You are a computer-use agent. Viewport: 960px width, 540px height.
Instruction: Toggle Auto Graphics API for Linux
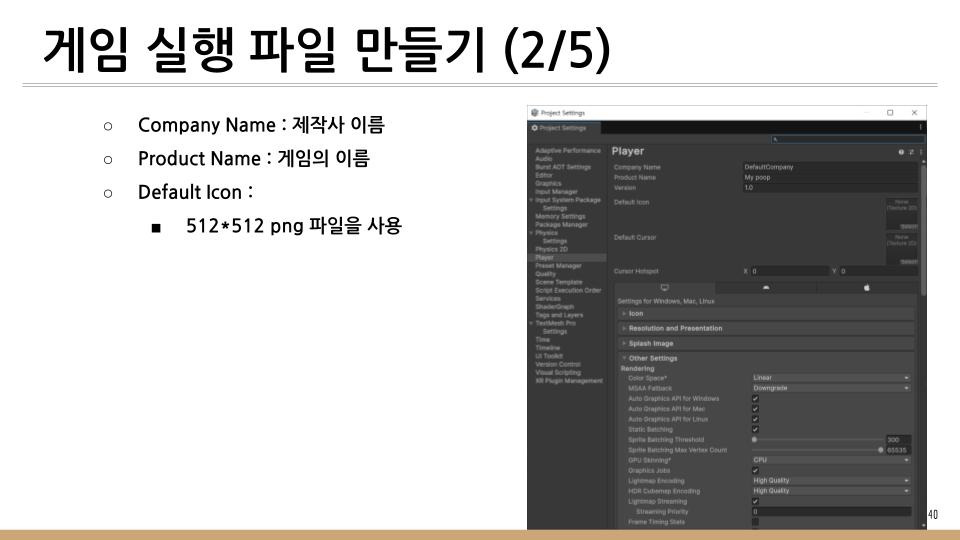tap(755, 419)
